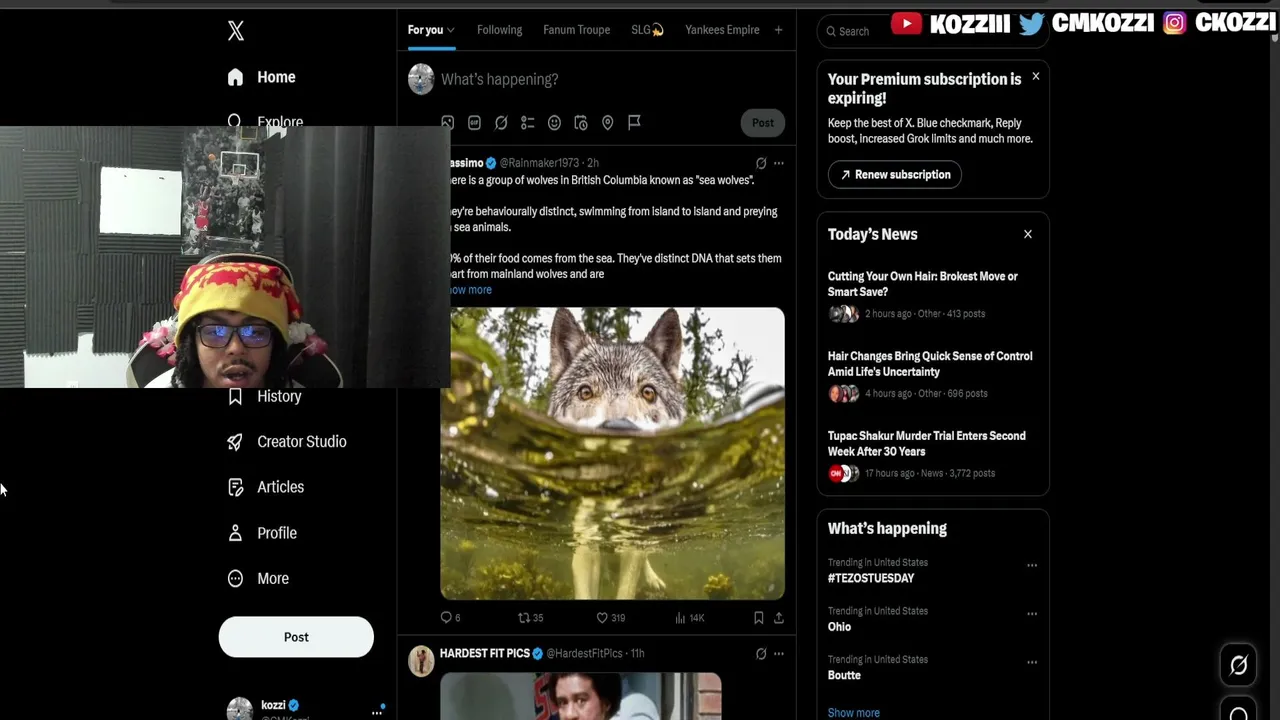This screenshot has height=720, width=1280.
Task: Click the Grok icon on the sea wolves post
Action: (761, 163)
